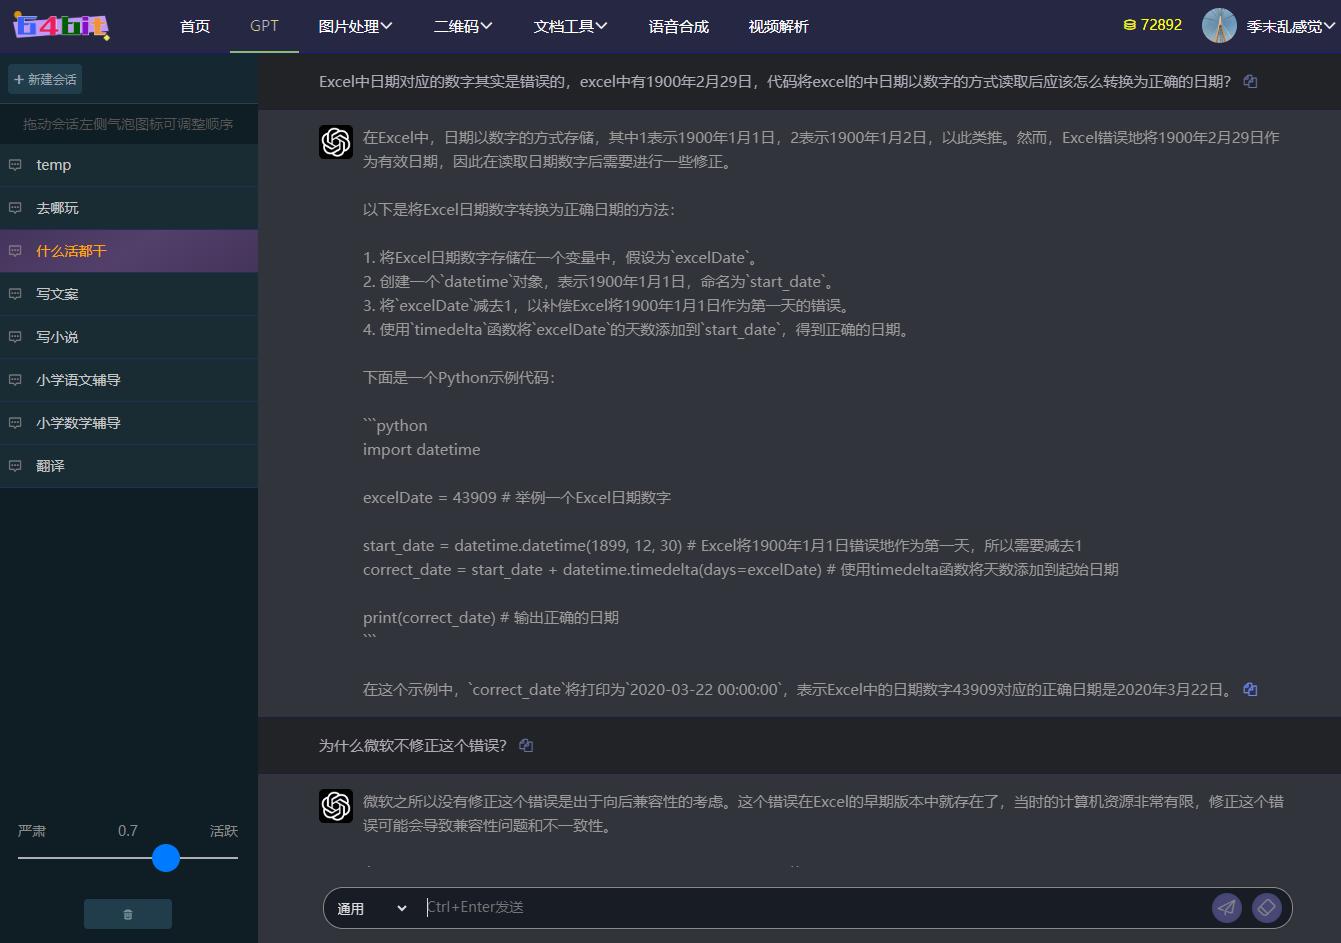Copy the Excel date question text
The width and height of the screenshot is (1341, 943).
pos(1250,83)
